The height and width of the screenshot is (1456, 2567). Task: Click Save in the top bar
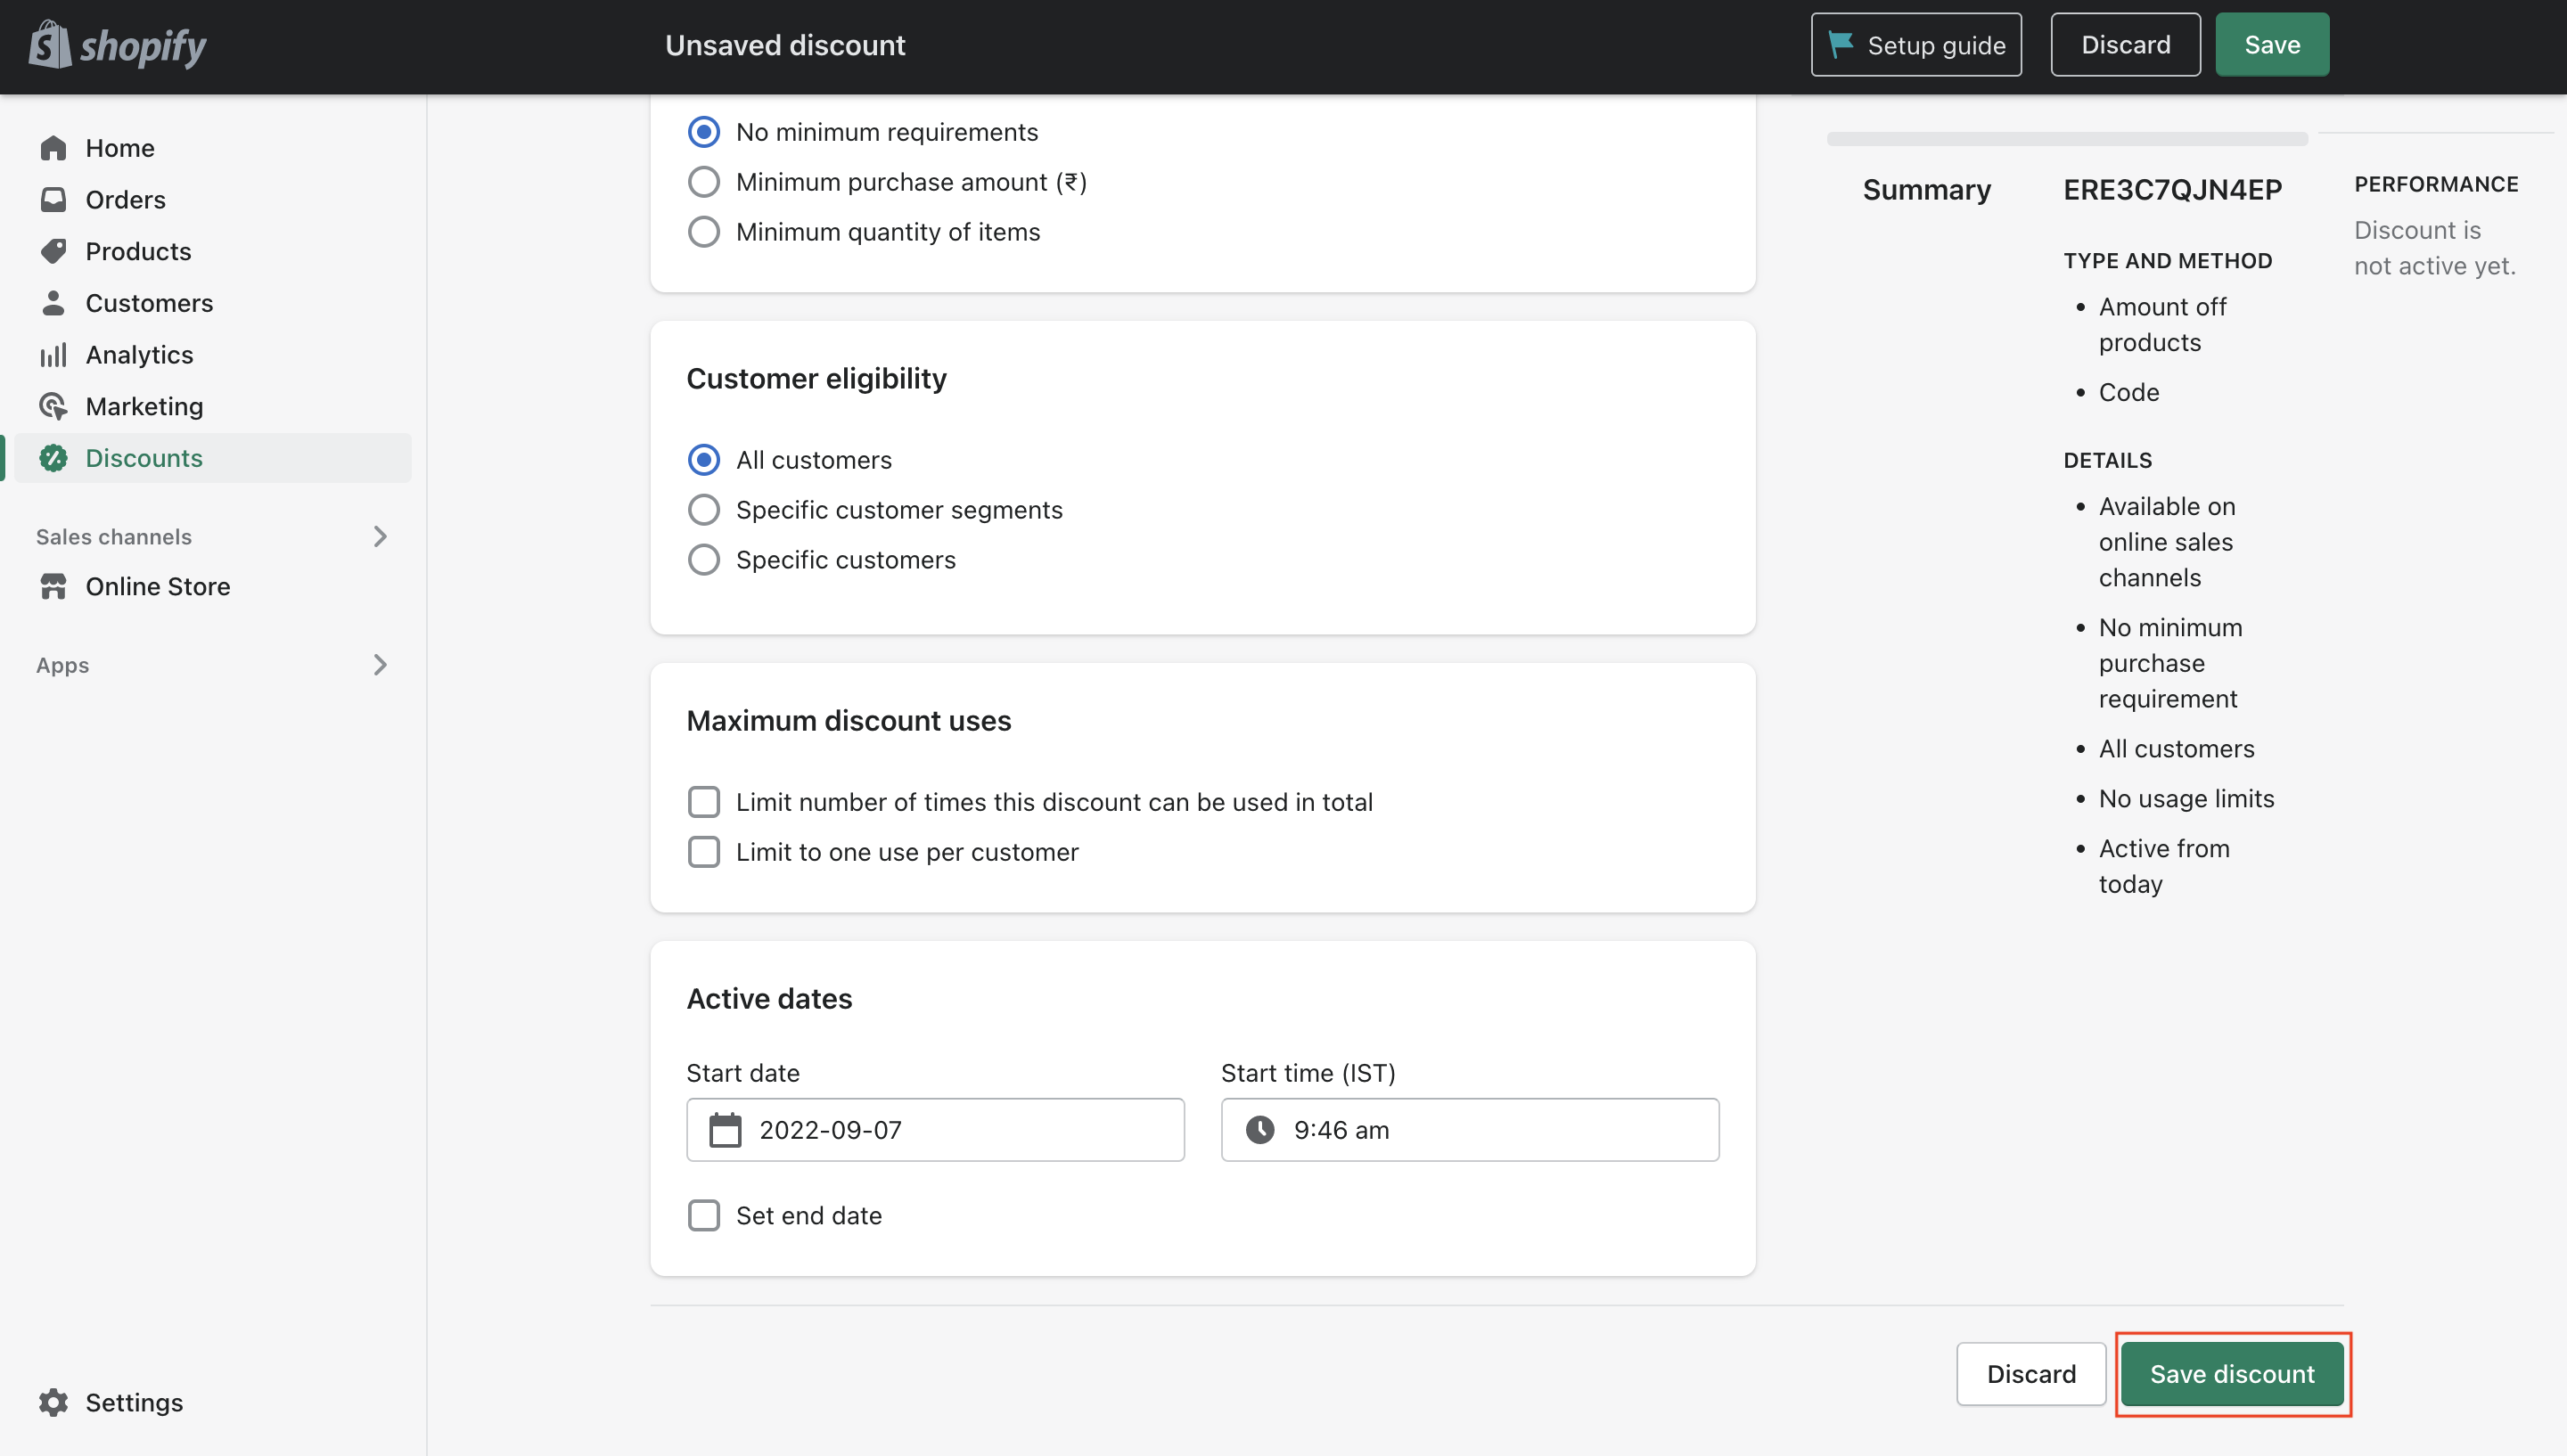point(2272,44)
